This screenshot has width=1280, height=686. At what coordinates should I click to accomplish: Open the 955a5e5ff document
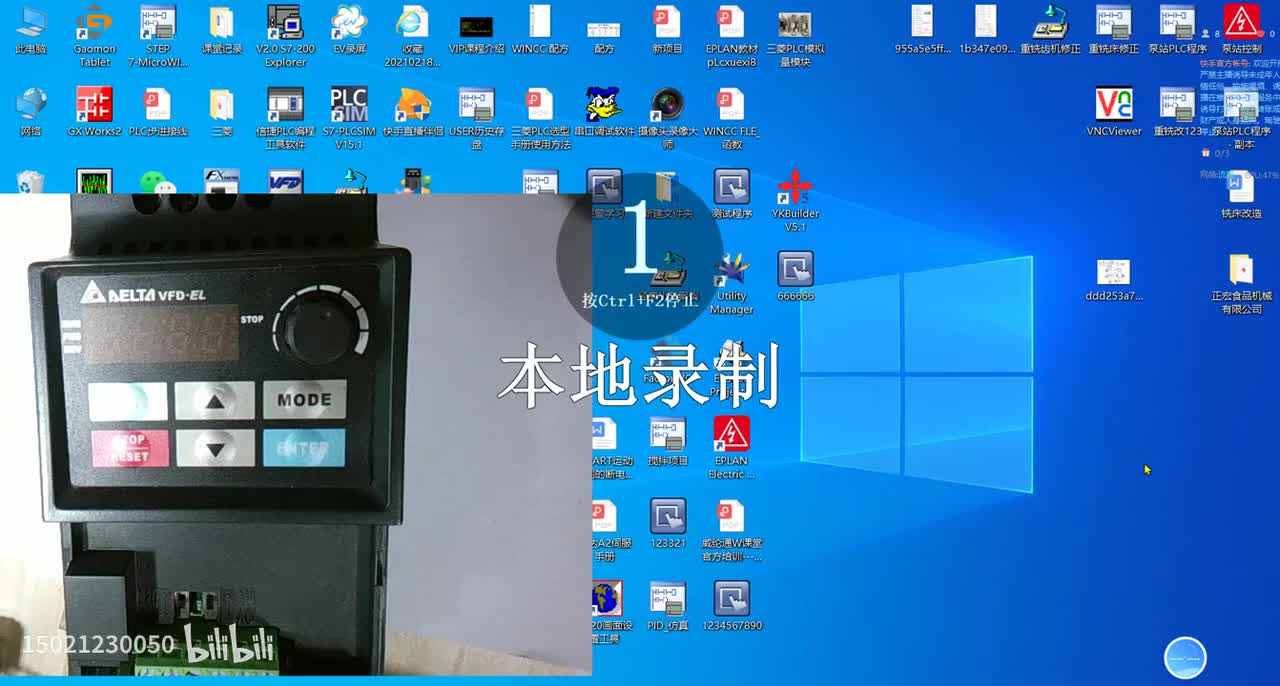[x=922, y=30]
